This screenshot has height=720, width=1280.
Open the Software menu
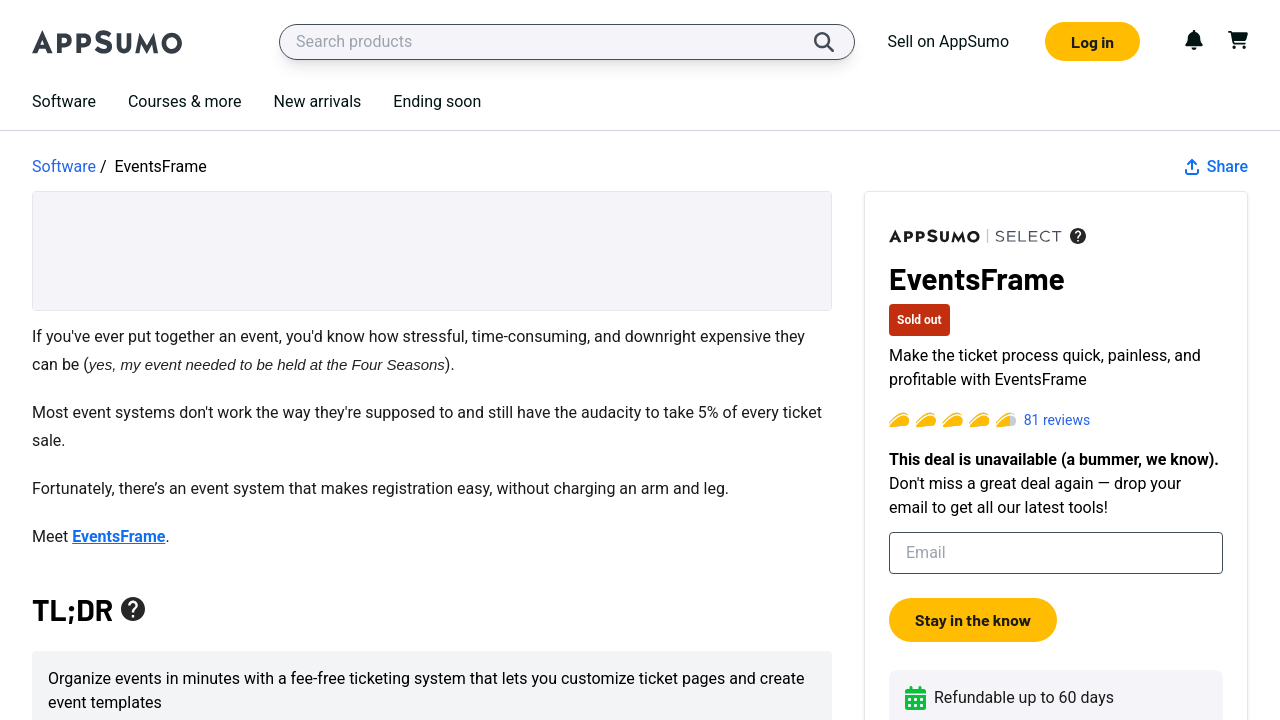(x=64, y=101)
